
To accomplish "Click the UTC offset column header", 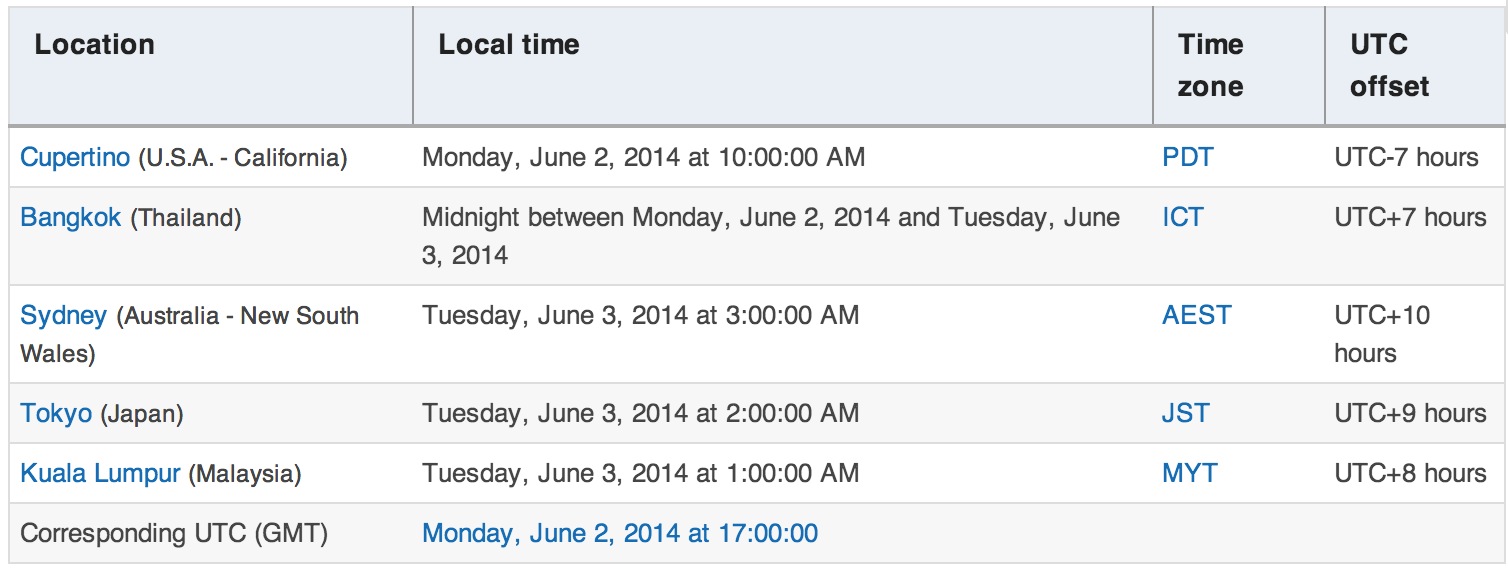I will pyautogui.click(x=1389, y=65).
